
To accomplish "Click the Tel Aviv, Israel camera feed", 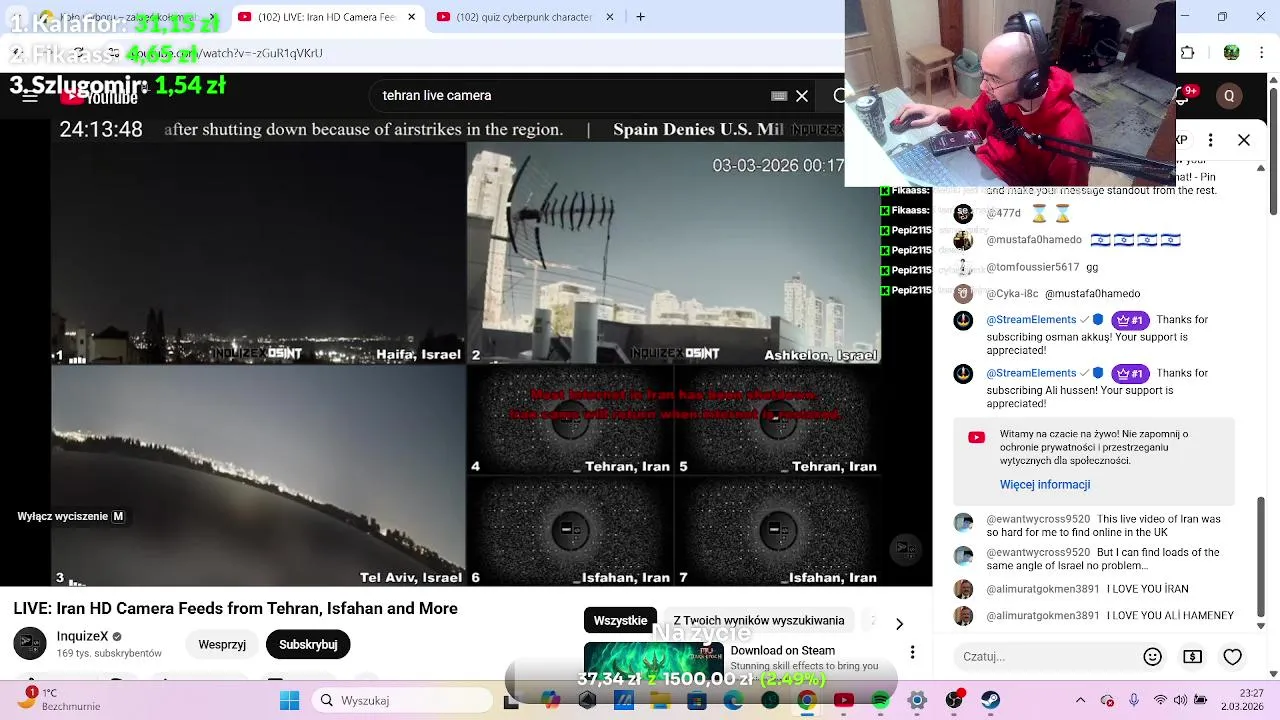I will coord(258,476).
